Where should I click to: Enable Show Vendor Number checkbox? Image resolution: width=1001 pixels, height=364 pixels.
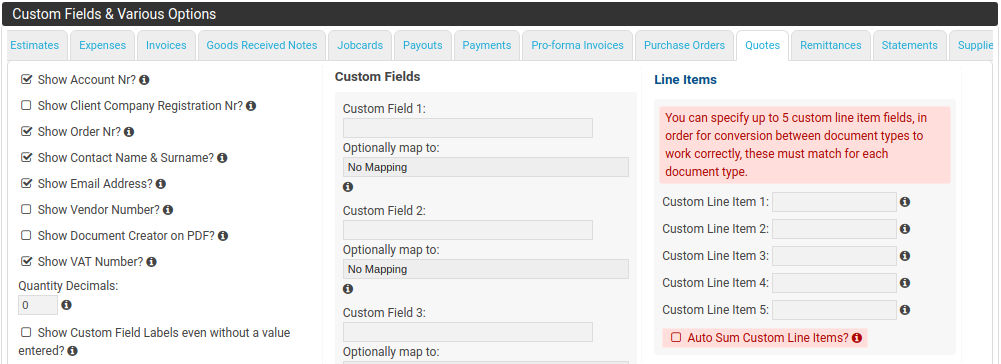pyautogui.click(x=26, y=209)
